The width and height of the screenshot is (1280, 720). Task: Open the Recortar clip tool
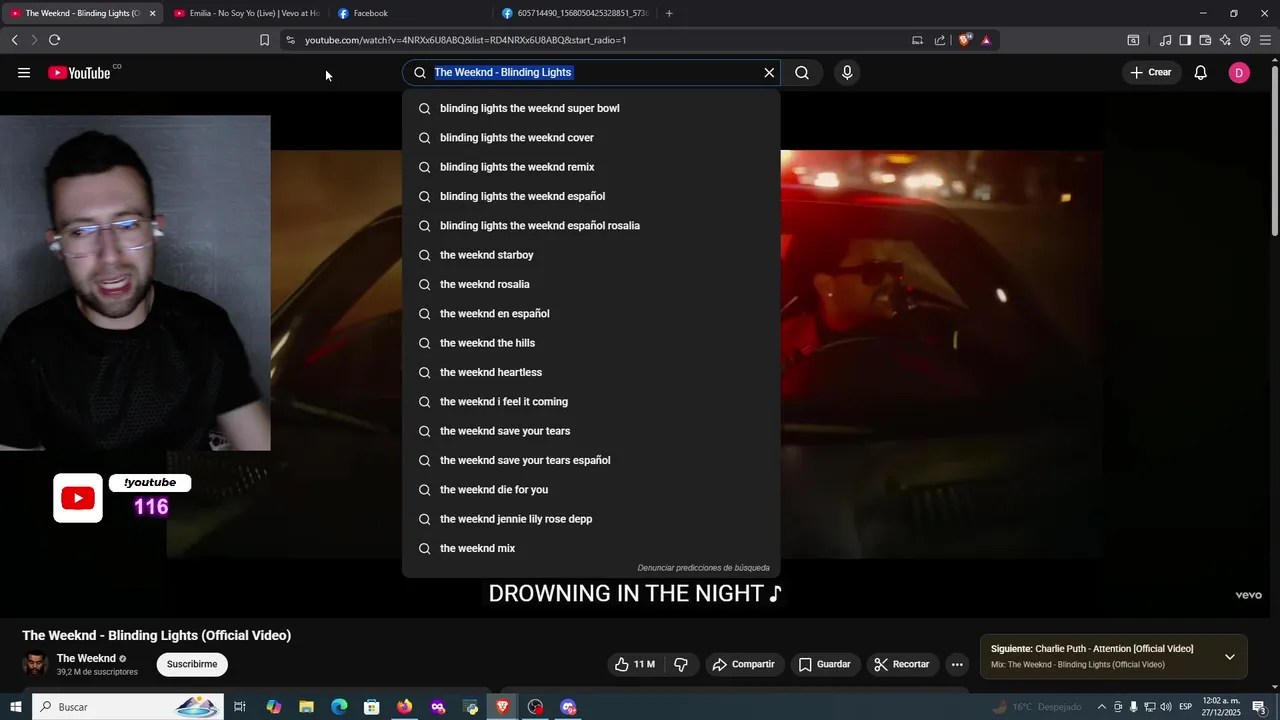coord(902,664)
